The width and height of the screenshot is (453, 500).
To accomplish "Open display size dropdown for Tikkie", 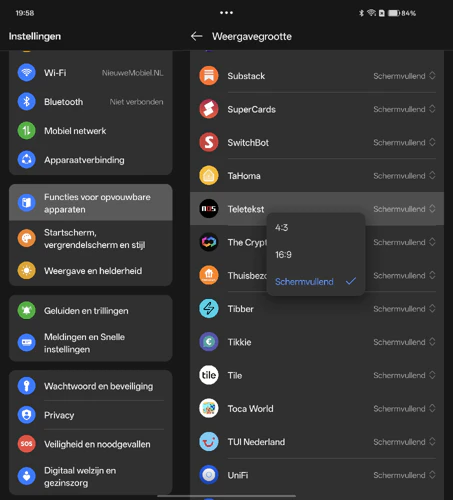I will tap(404, 342).
